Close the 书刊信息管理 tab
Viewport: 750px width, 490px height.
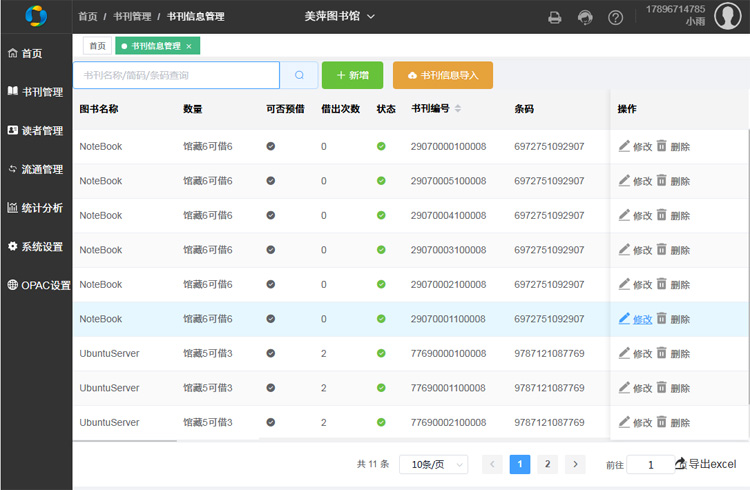click(189, 46)
